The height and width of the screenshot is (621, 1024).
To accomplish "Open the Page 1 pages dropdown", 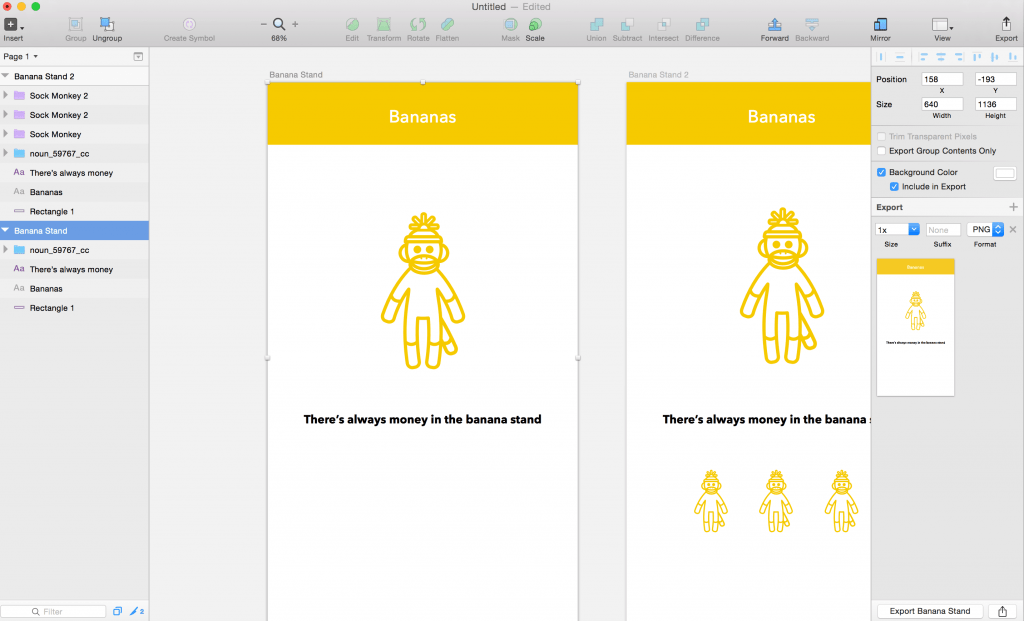I will click(21, 57).
